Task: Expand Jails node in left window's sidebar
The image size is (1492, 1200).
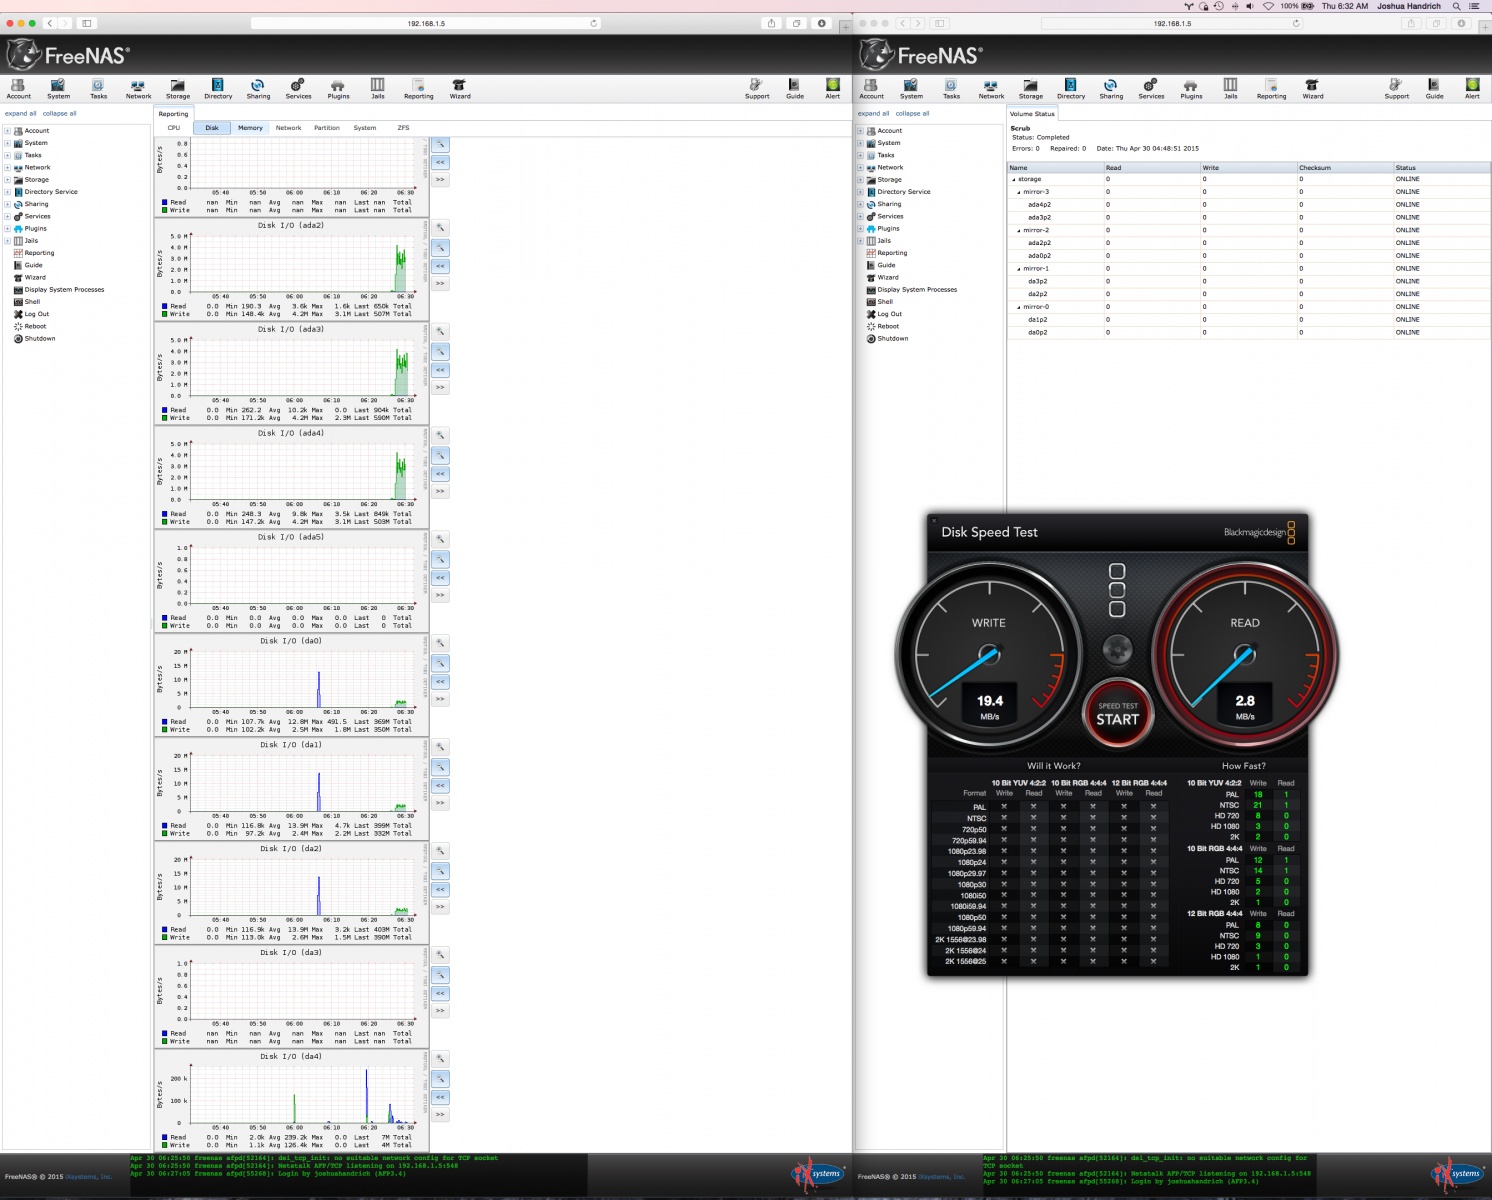Action: (x=7, y=241)
